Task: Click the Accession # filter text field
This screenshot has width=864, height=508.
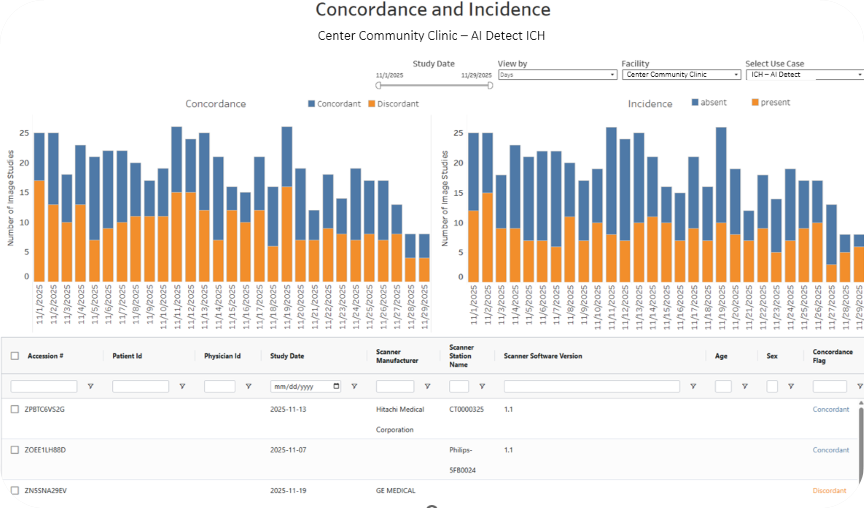Action: coord(44,386)
